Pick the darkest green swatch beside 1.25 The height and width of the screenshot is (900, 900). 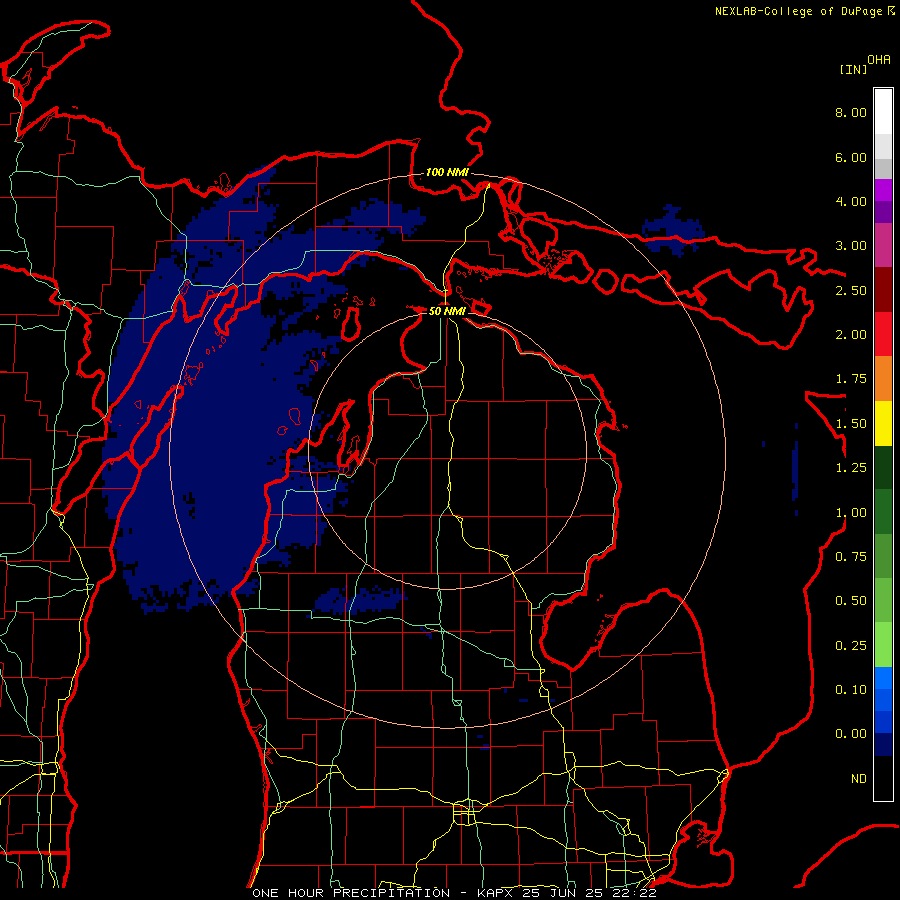(x=883, y=467)
